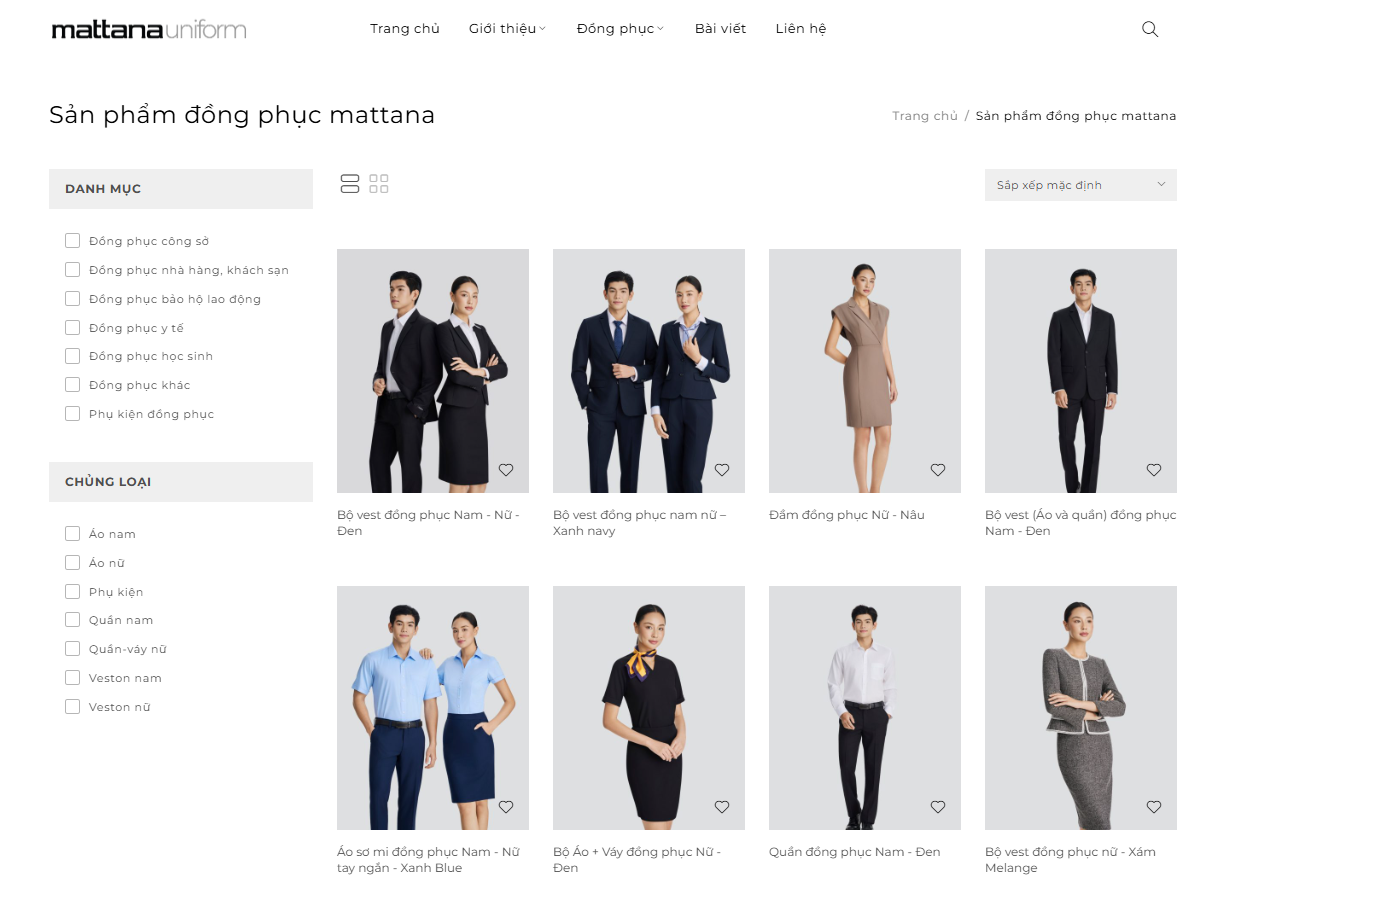View the Áo sơ mi Xanh Blue product image
Viewport: 1395px width, 897px height.
point(433,708)
